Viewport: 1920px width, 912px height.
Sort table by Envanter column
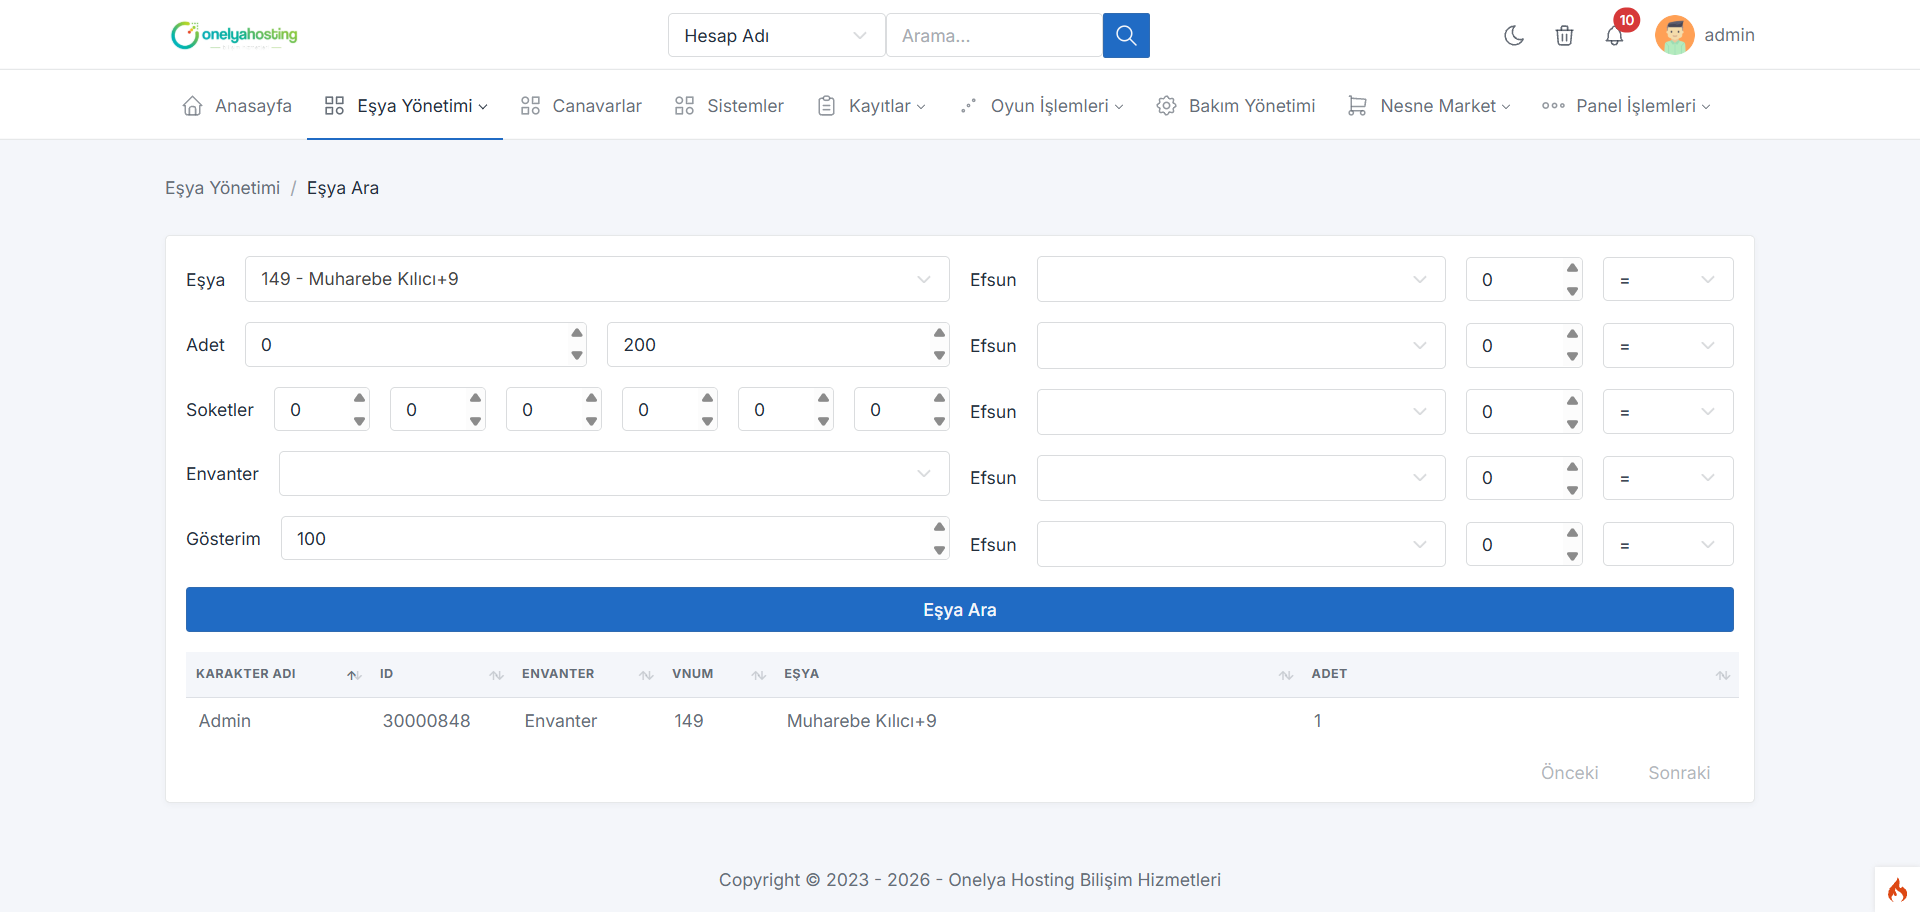(x=587, y=674)
